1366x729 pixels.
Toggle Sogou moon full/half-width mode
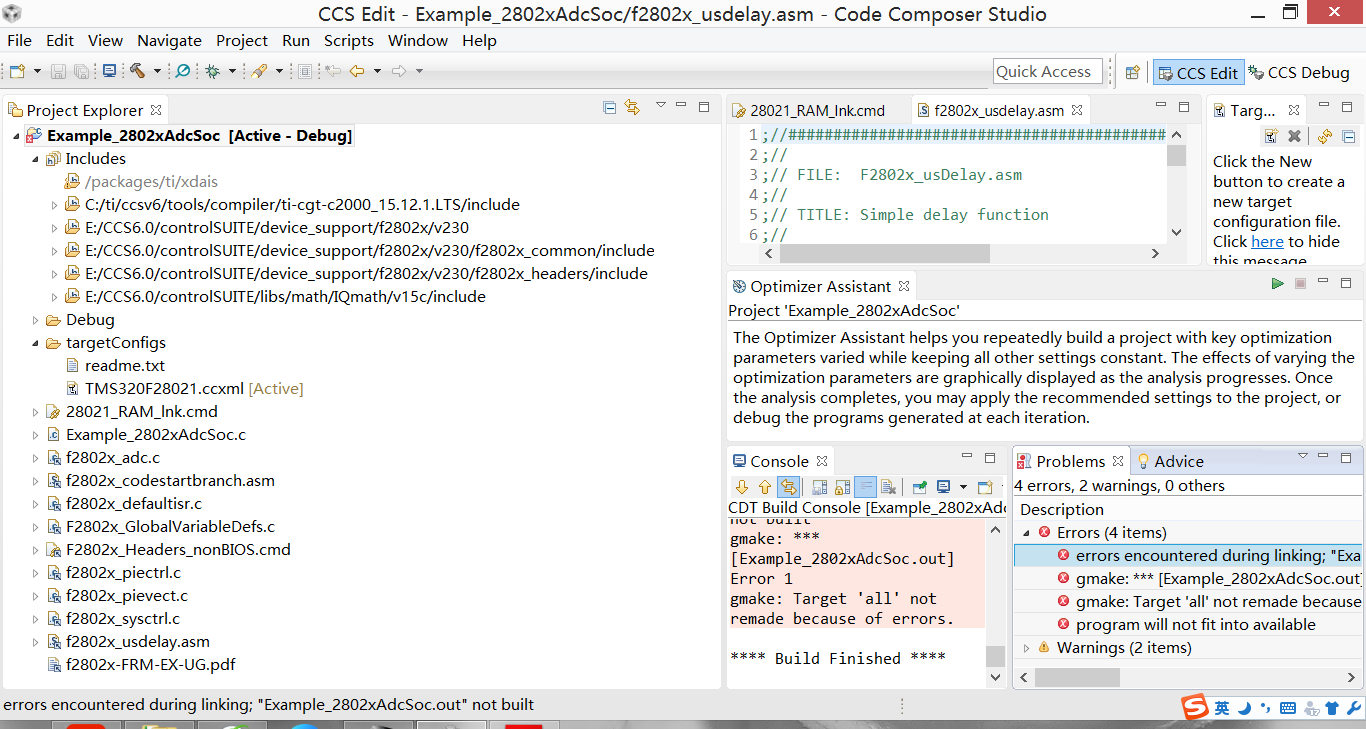pos(1244,708)
